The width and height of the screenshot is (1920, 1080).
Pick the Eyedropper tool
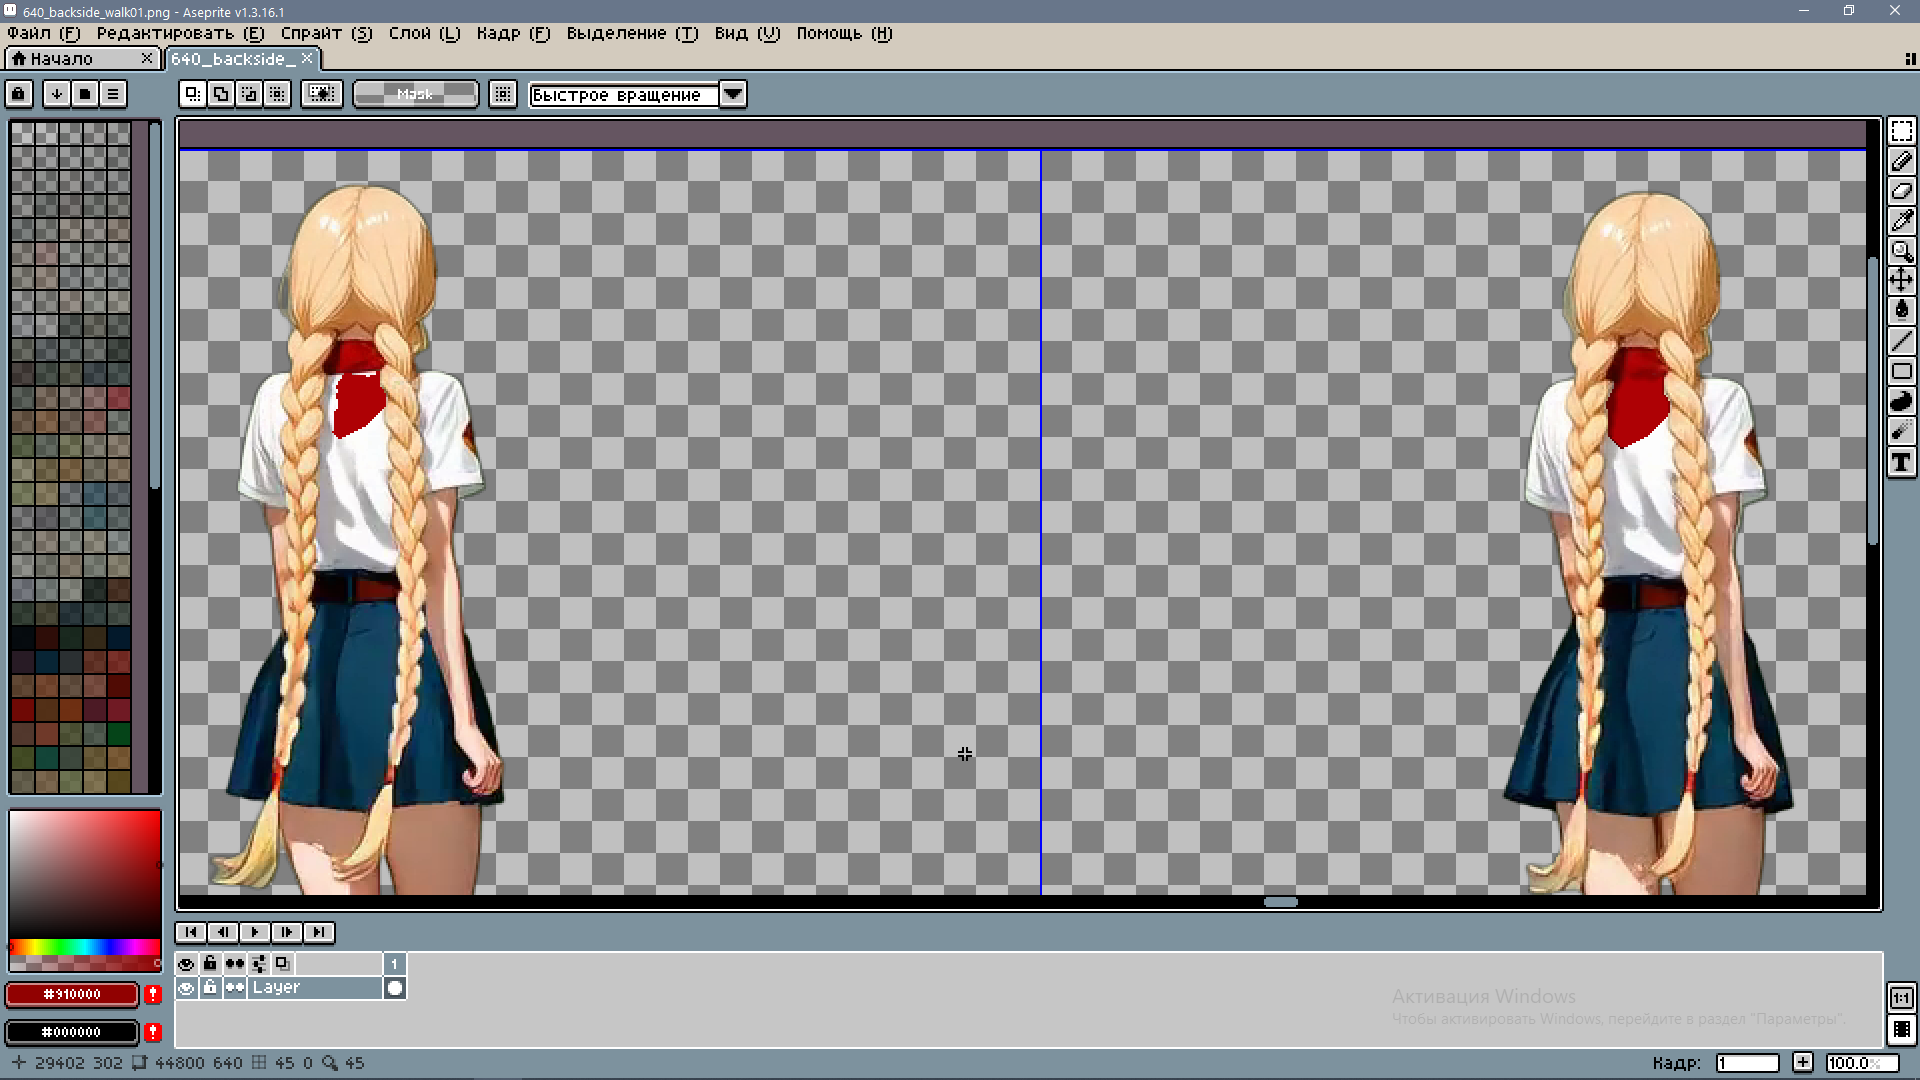[1901, 221]
